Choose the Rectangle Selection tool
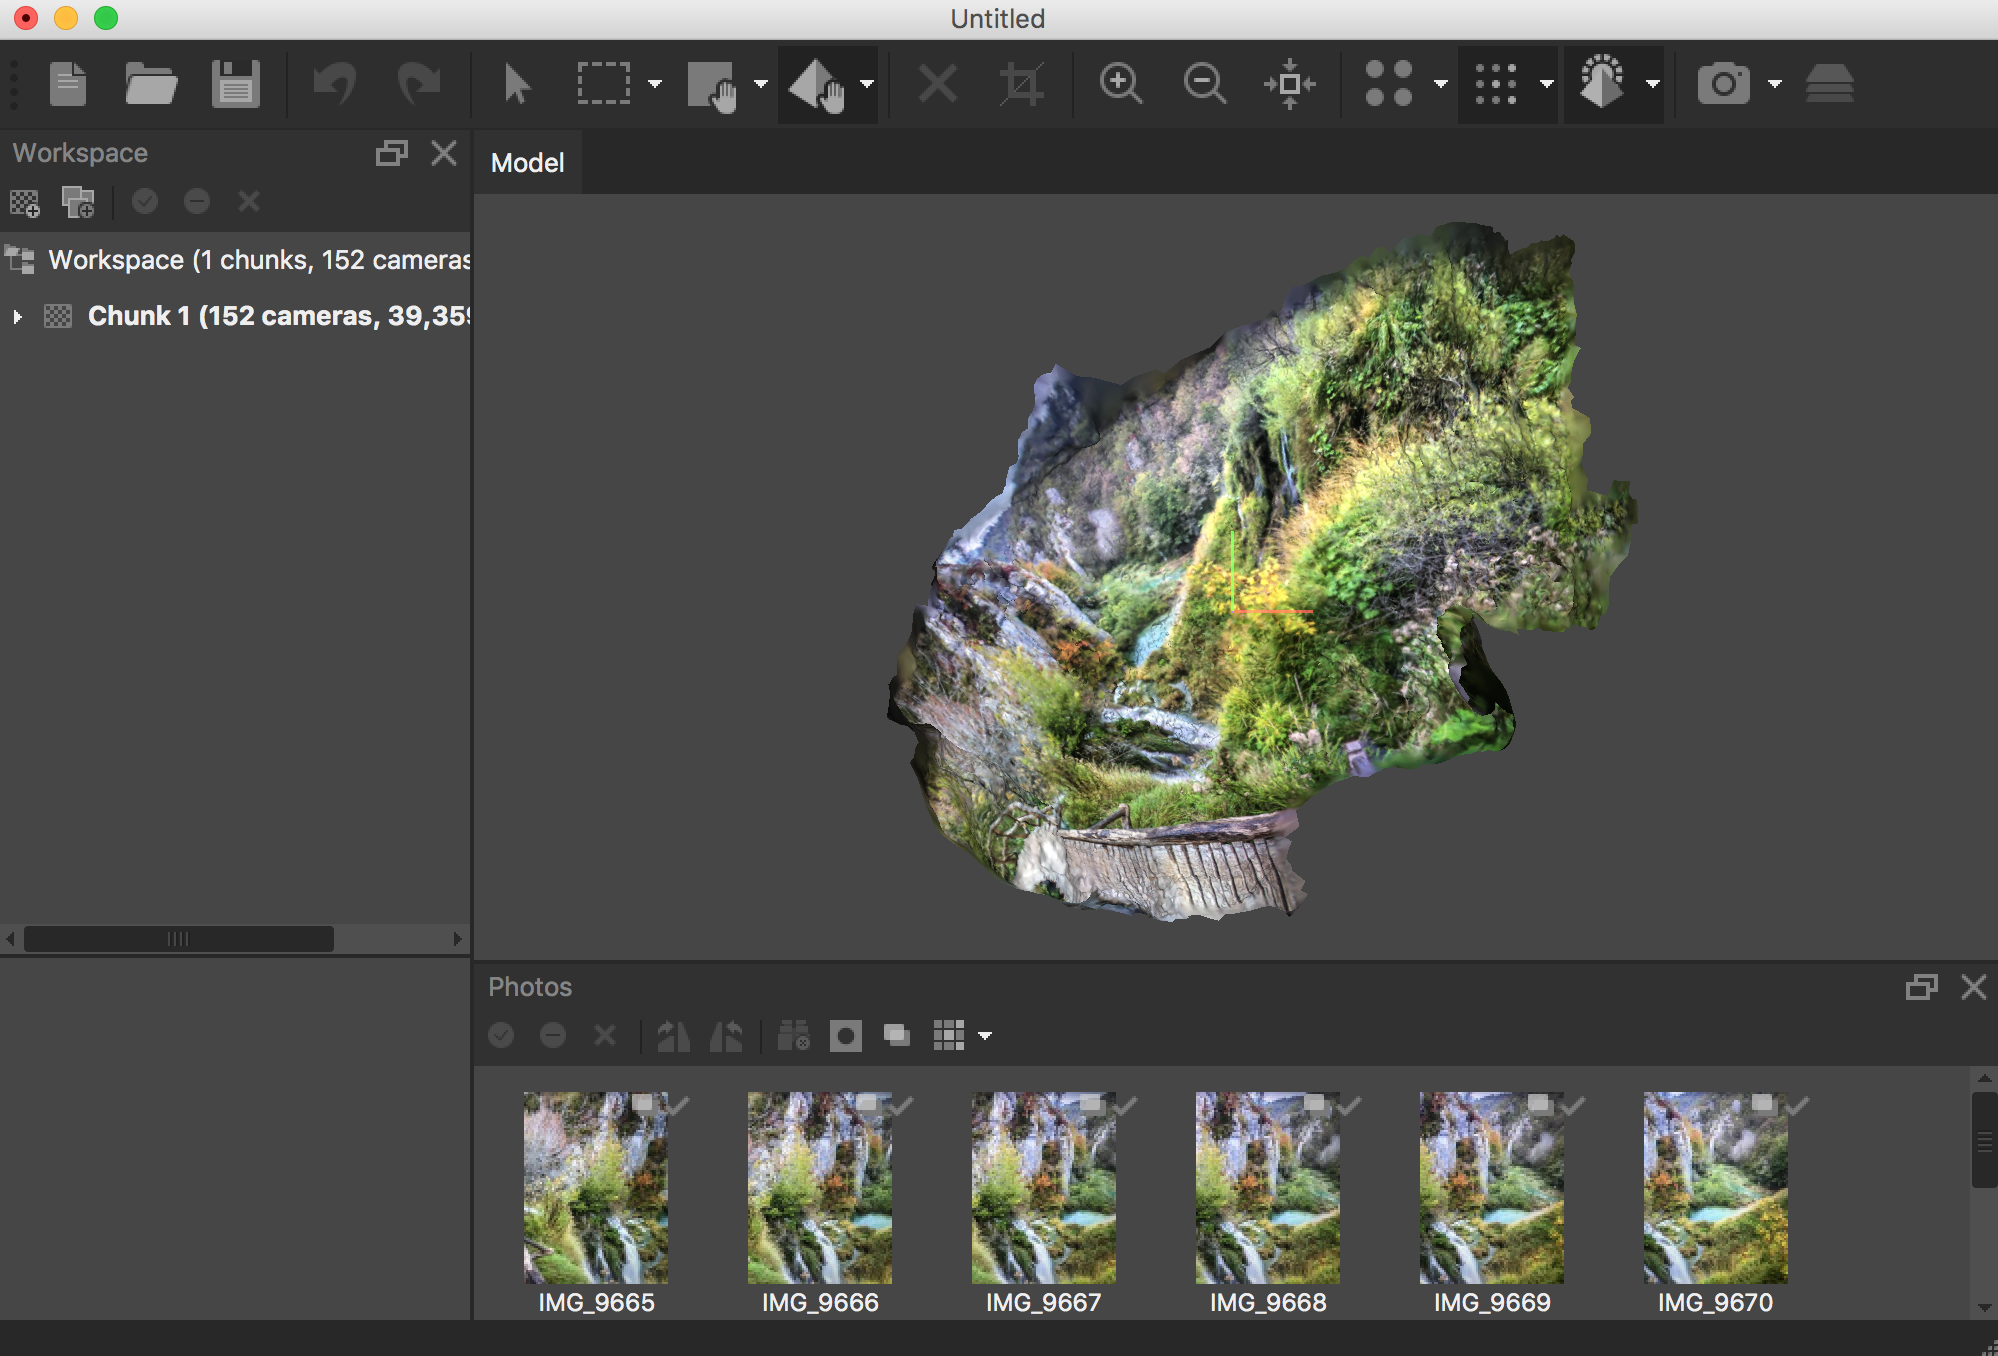This screenshot has width=1998, height=1356. click(x=603, y=84)
